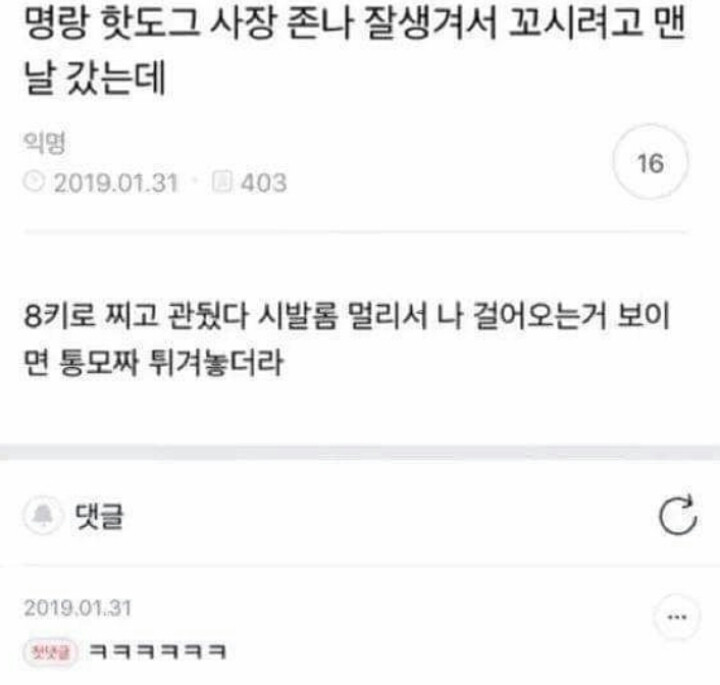Click the view count icon next to 403
Viewport: 720px width, 685px height.
point(222,182)
